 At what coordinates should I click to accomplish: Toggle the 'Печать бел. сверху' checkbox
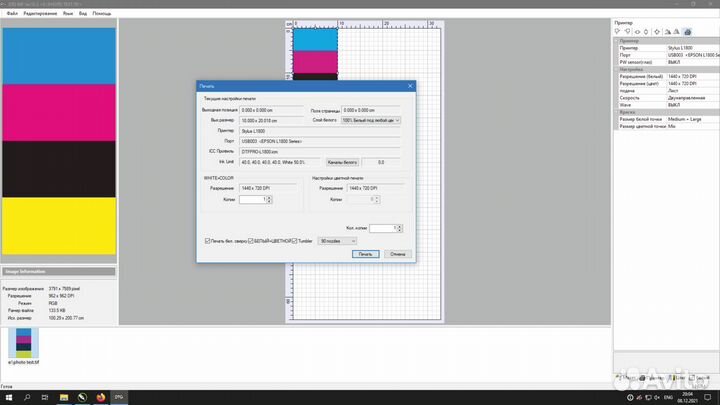click(x=208, y=241)
